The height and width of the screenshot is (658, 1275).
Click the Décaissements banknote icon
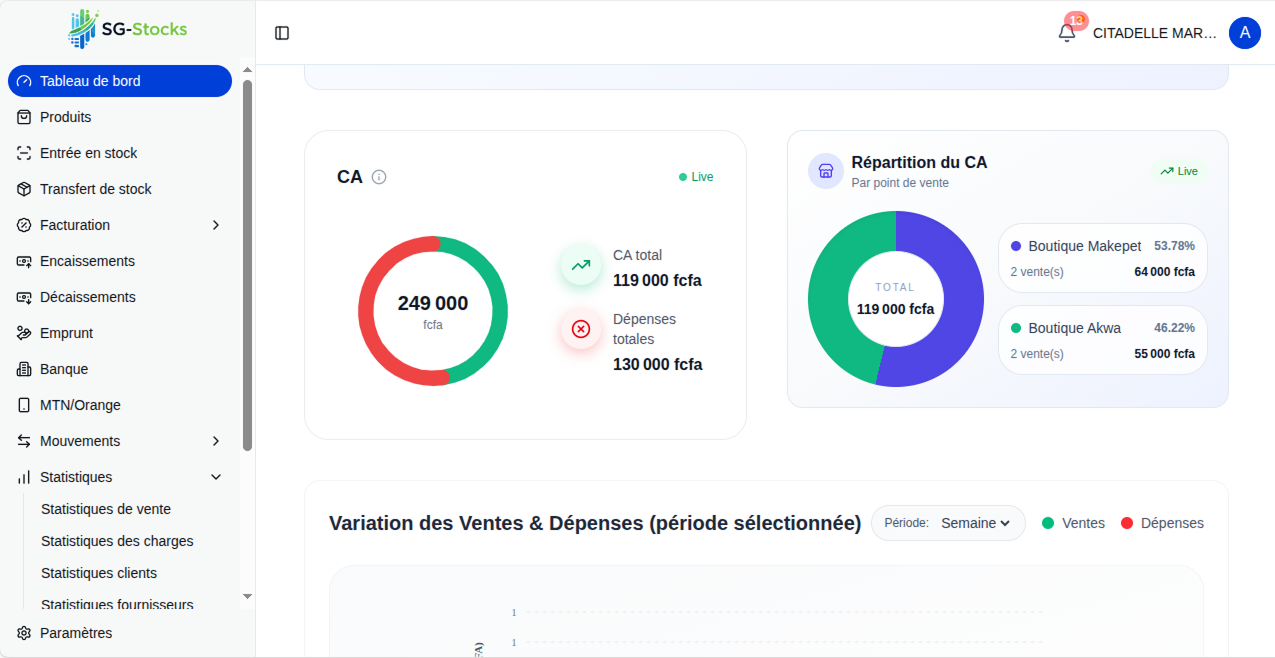click(24, 297)
